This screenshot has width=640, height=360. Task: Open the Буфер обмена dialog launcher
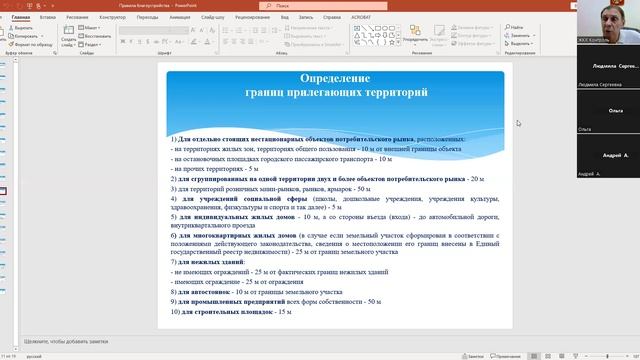pos(55,53)
